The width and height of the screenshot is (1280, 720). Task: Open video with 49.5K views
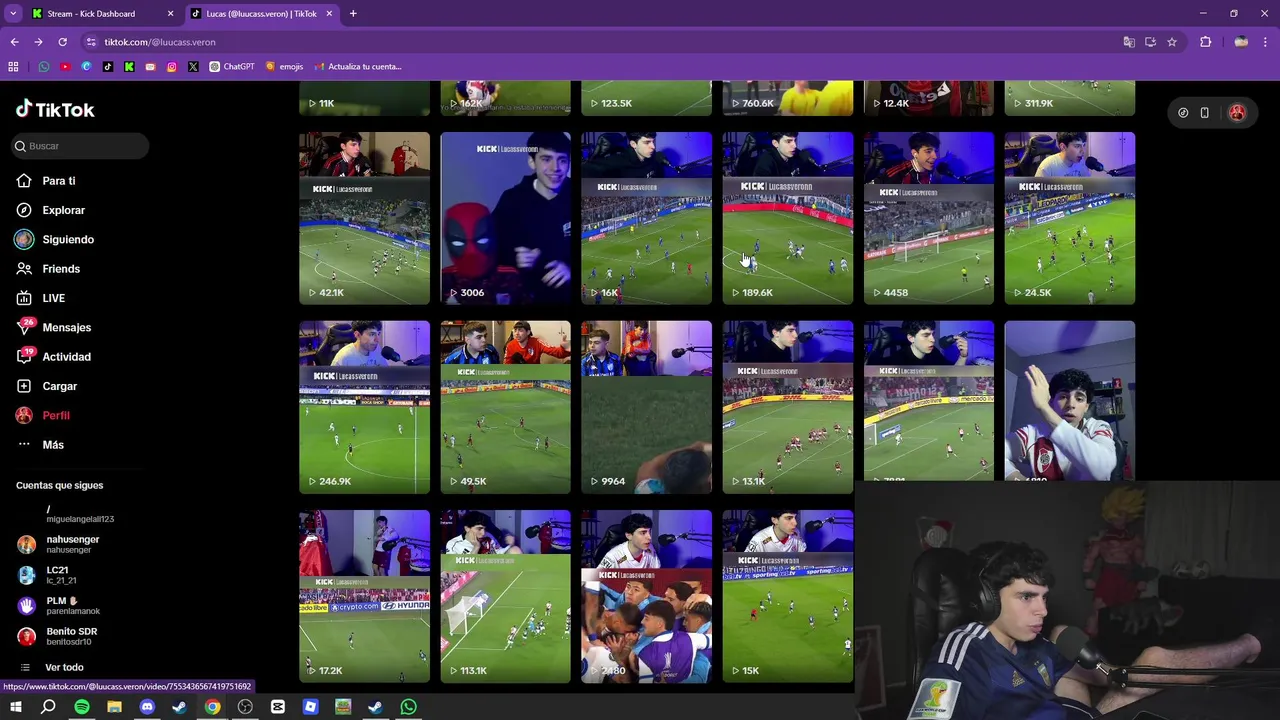tap(505, 407)
